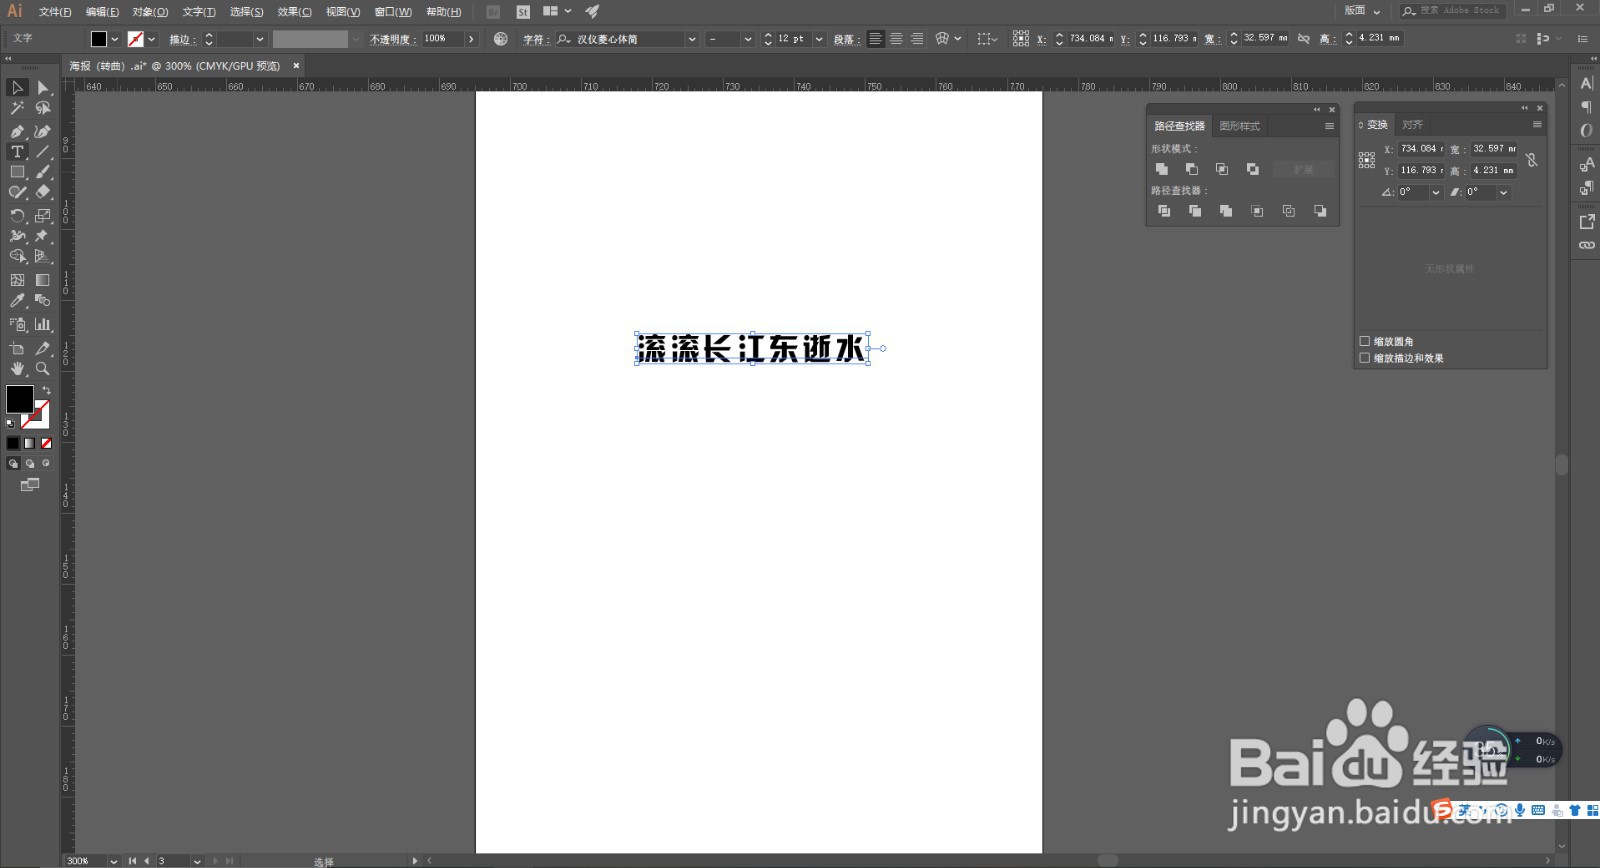Swap fill and stroke arrows icon

[45, 391]
